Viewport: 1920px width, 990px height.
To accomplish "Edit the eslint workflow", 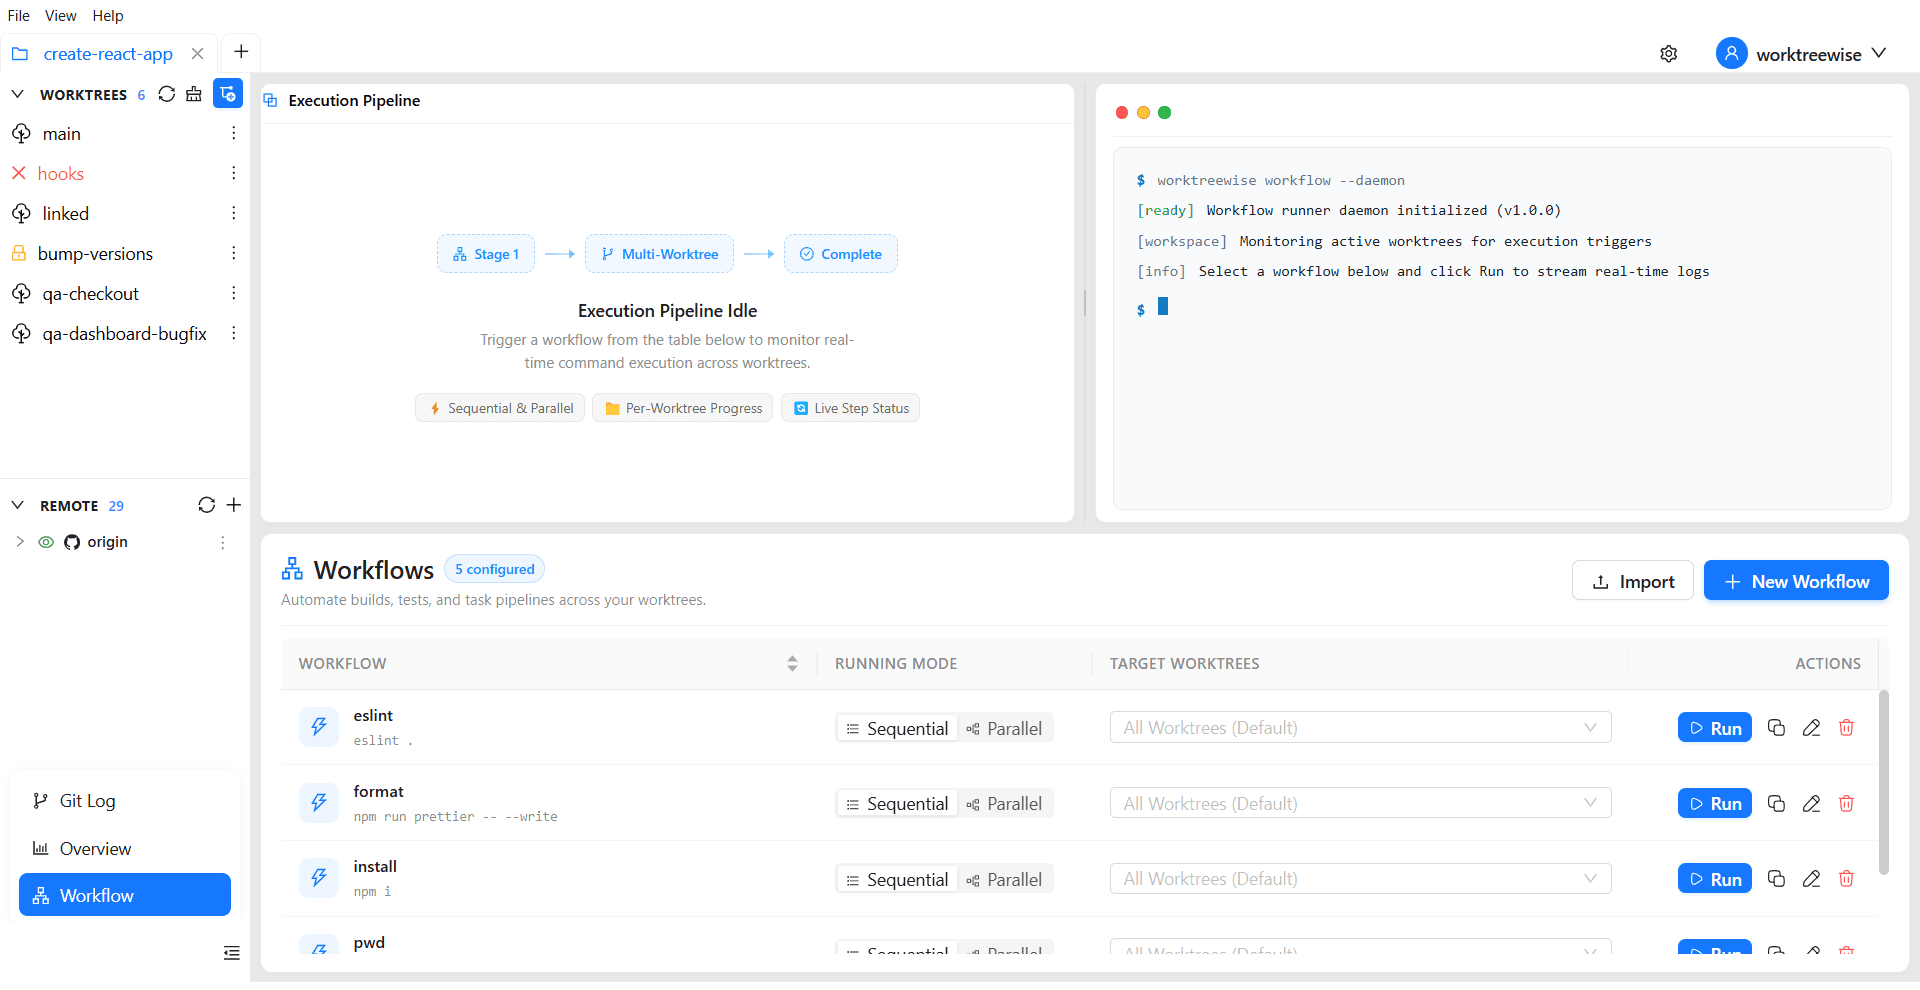I will (1811, 728).
